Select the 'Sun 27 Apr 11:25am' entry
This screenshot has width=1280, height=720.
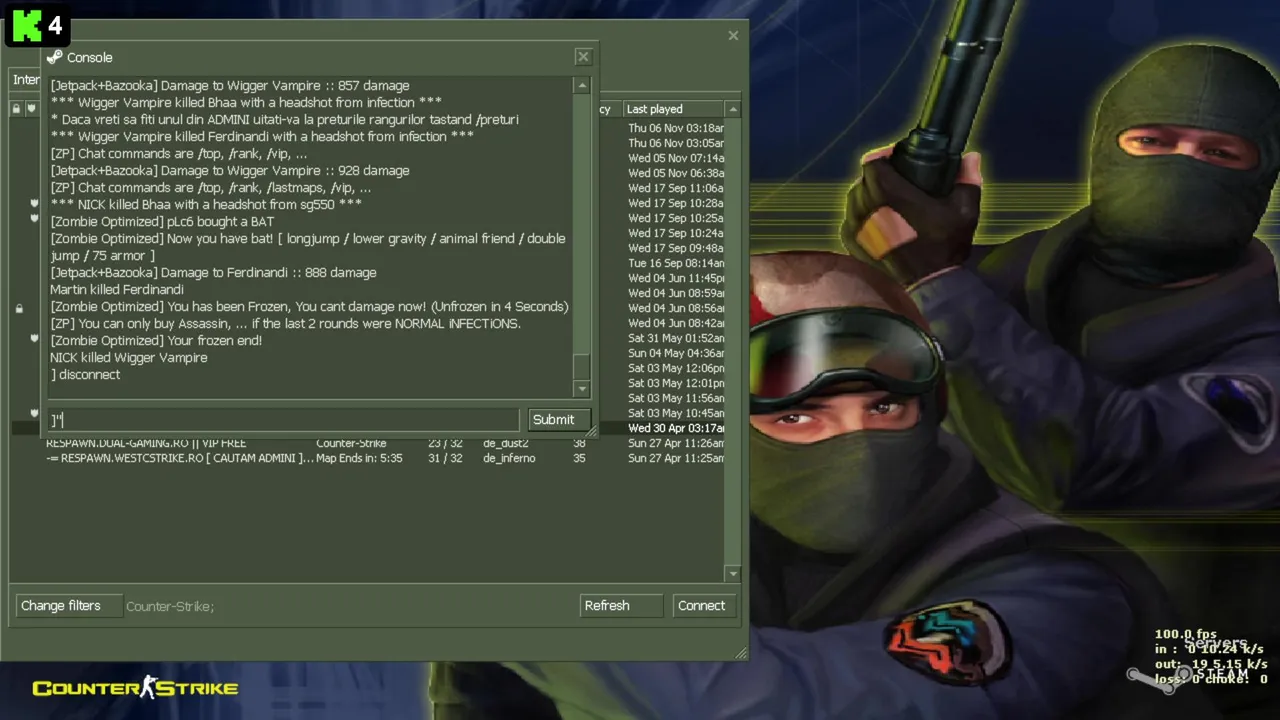click(x=676, y=458)
